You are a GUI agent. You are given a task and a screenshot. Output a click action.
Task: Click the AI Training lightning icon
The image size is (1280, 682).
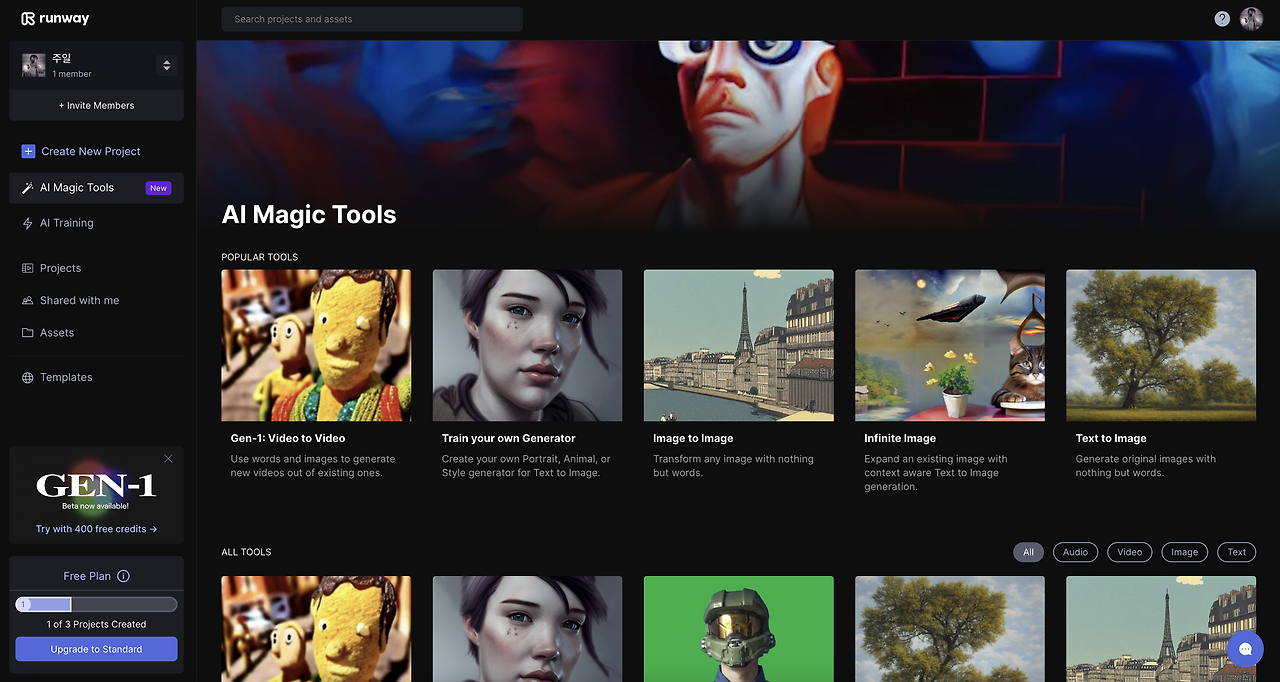28,223
